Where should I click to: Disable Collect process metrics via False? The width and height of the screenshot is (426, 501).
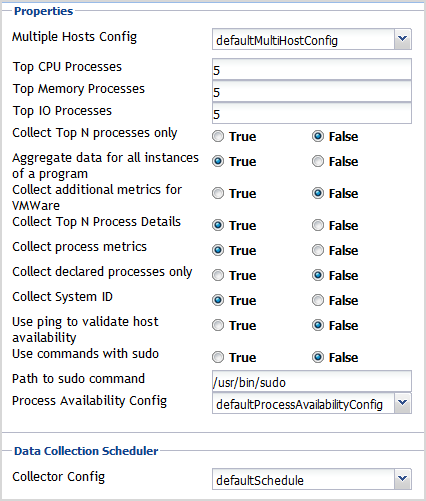tap(318, 250)
